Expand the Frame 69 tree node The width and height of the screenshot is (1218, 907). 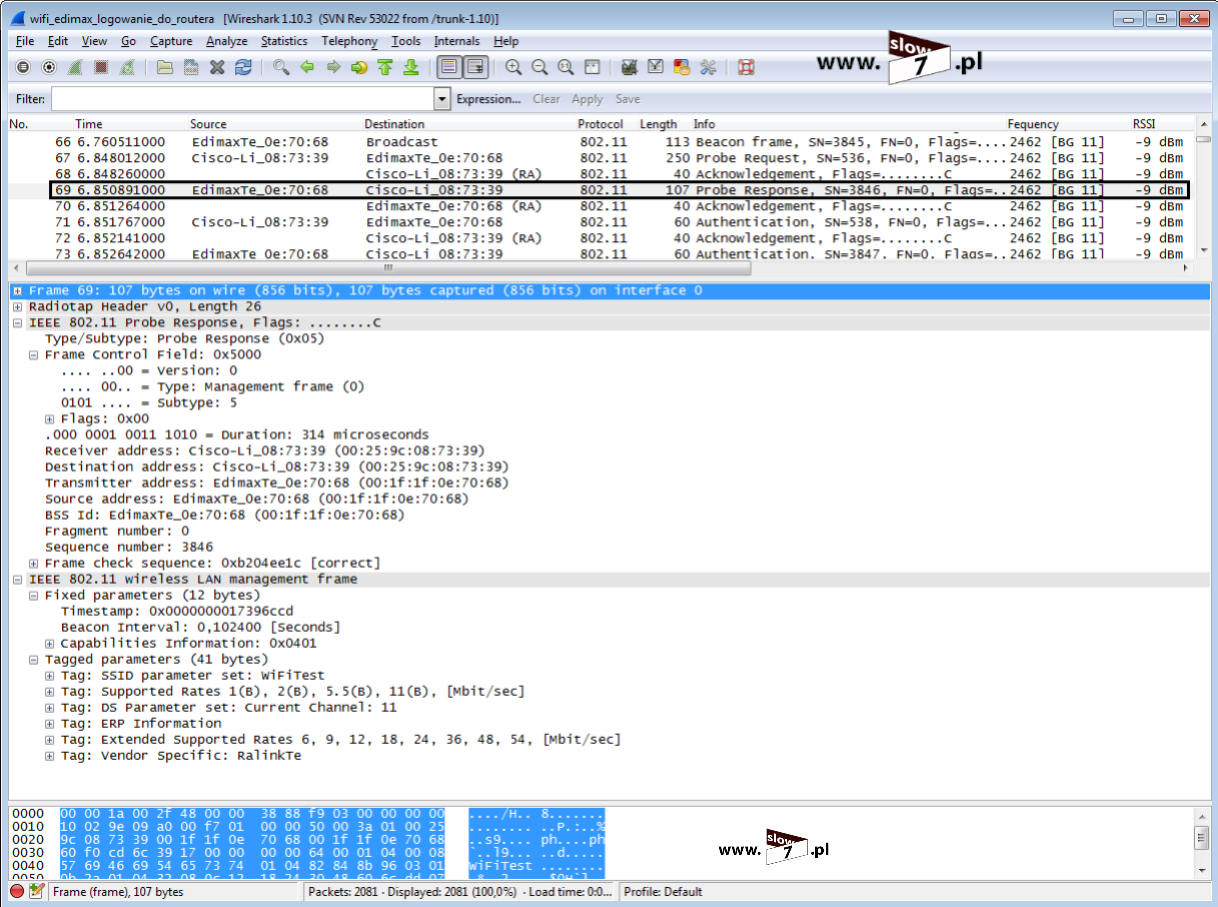tap(17, 291)
